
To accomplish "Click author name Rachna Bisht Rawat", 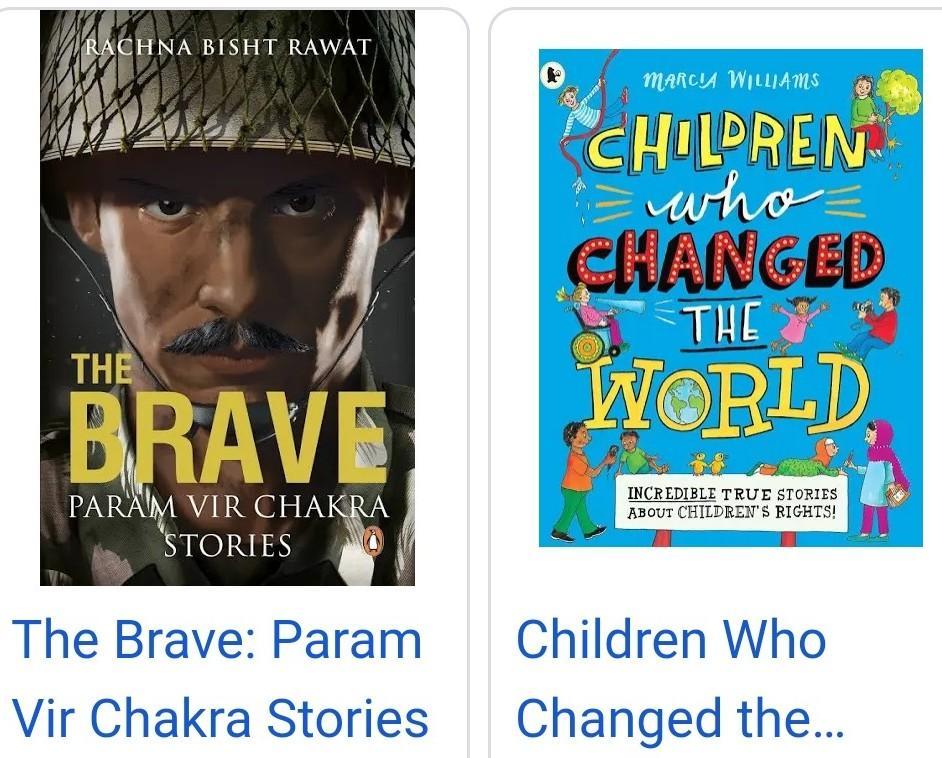I will click(228, 47).
